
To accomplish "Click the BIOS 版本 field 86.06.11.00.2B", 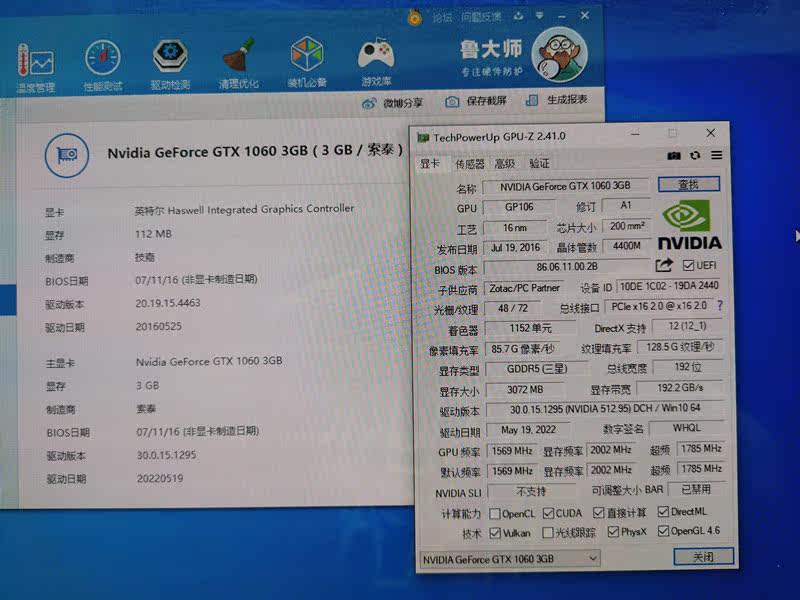I will click(x=566, y=267).
